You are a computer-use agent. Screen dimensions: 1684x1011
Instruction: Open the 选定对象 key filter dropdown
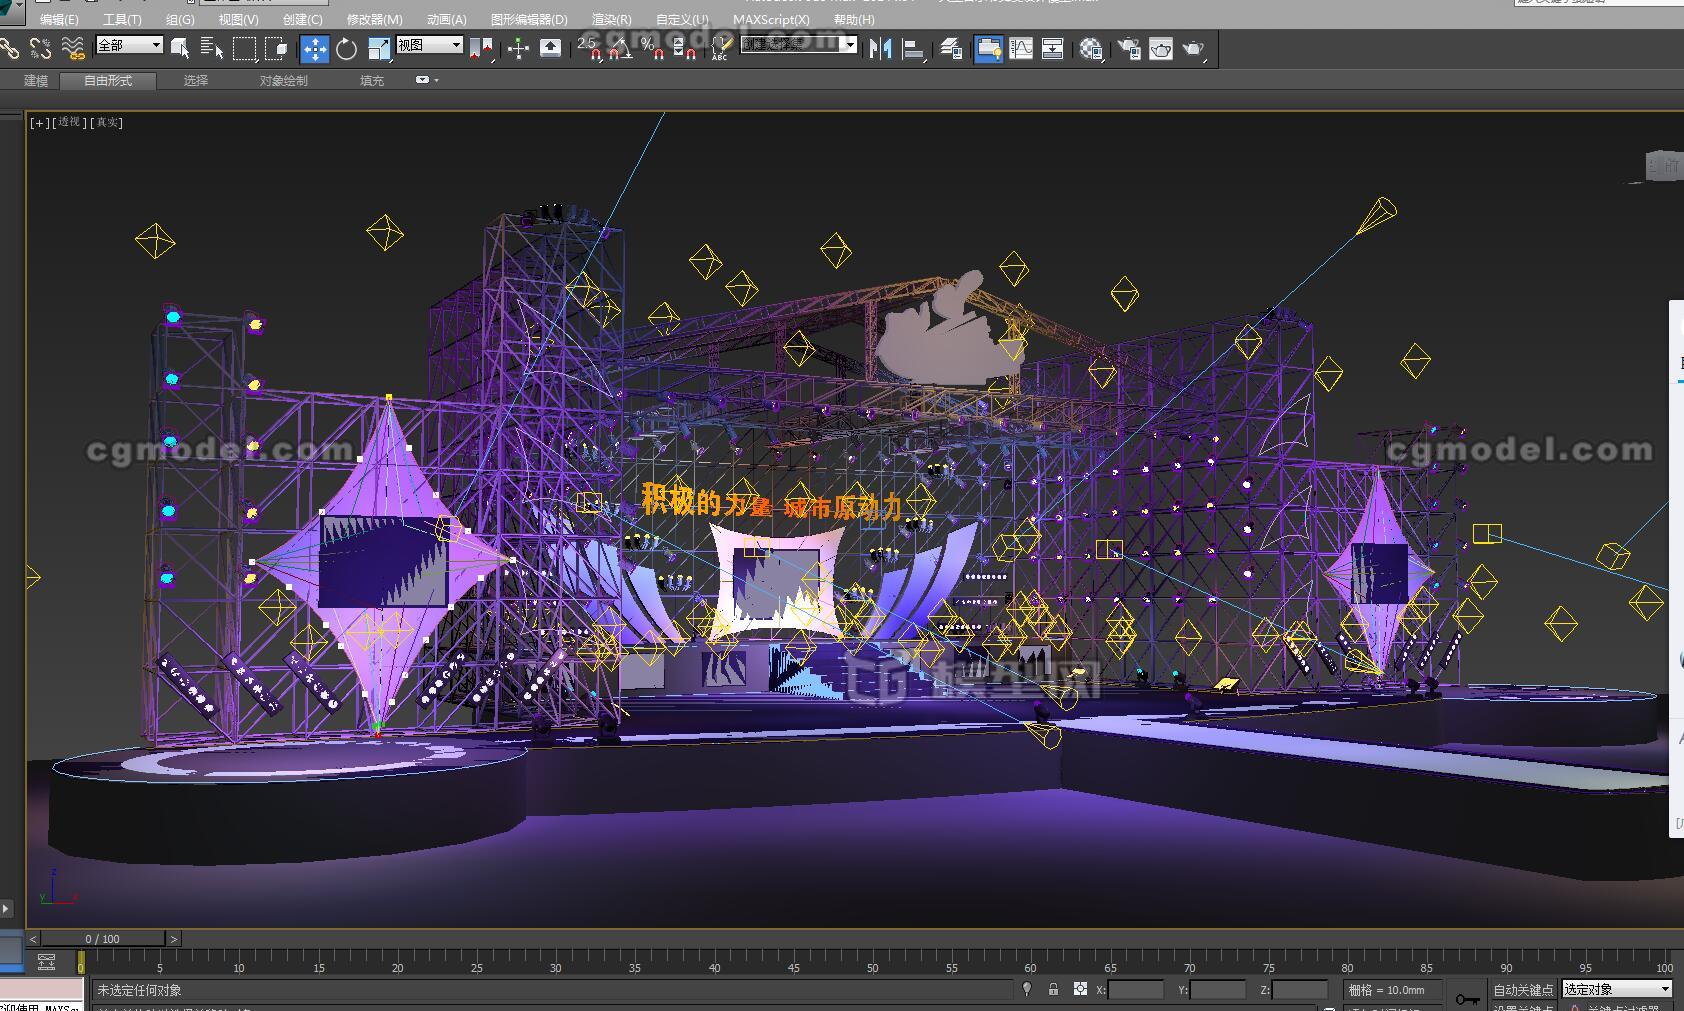(x=1617, y=989)
